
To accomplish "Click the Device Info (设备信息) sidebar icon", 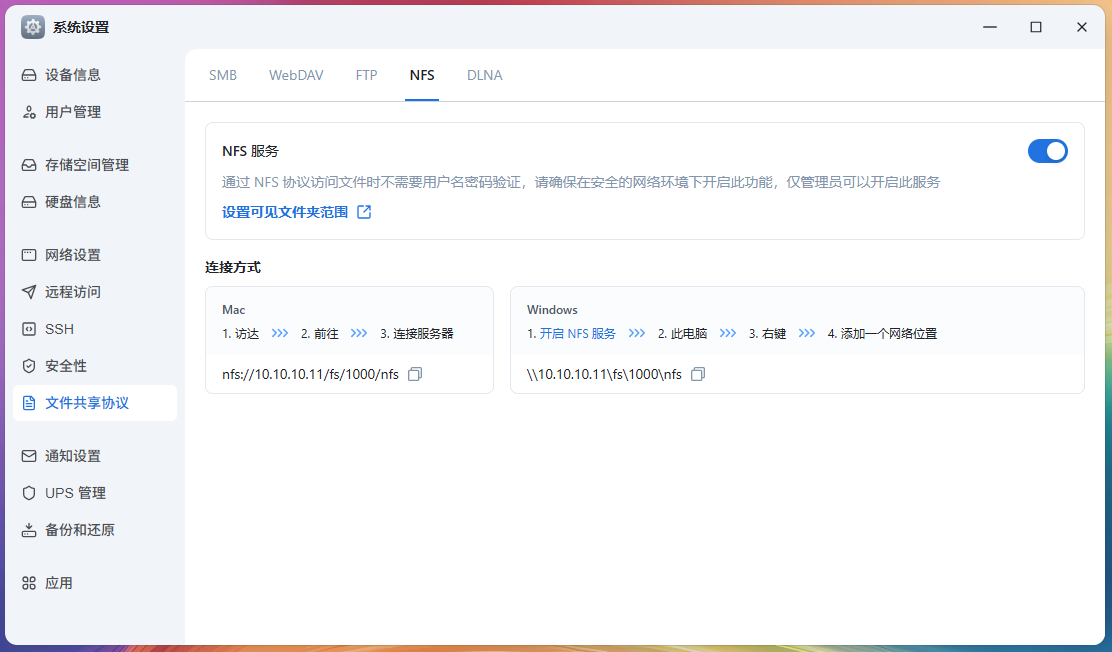I will [29, 75].
